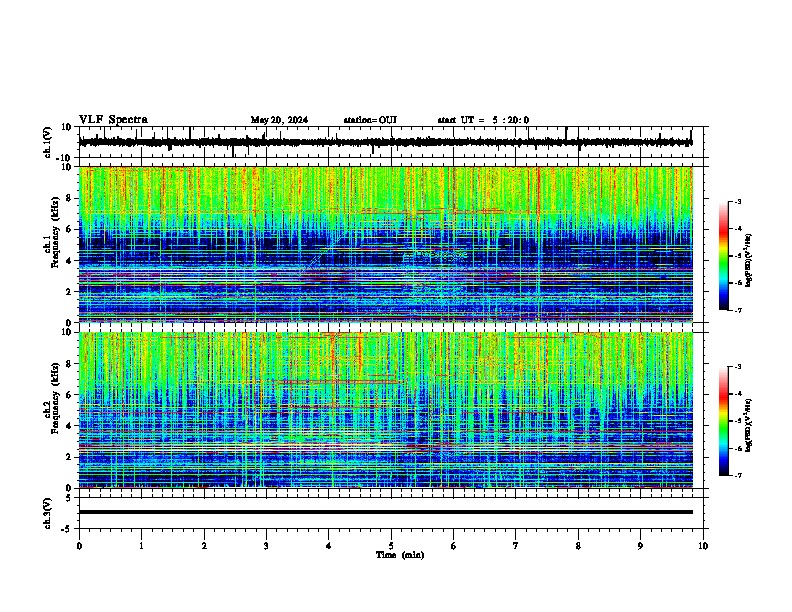This screenshot has height=612, width=792.
Task: Click the "ch.1(V)" axis label
Action: click(x=49, y=142)
